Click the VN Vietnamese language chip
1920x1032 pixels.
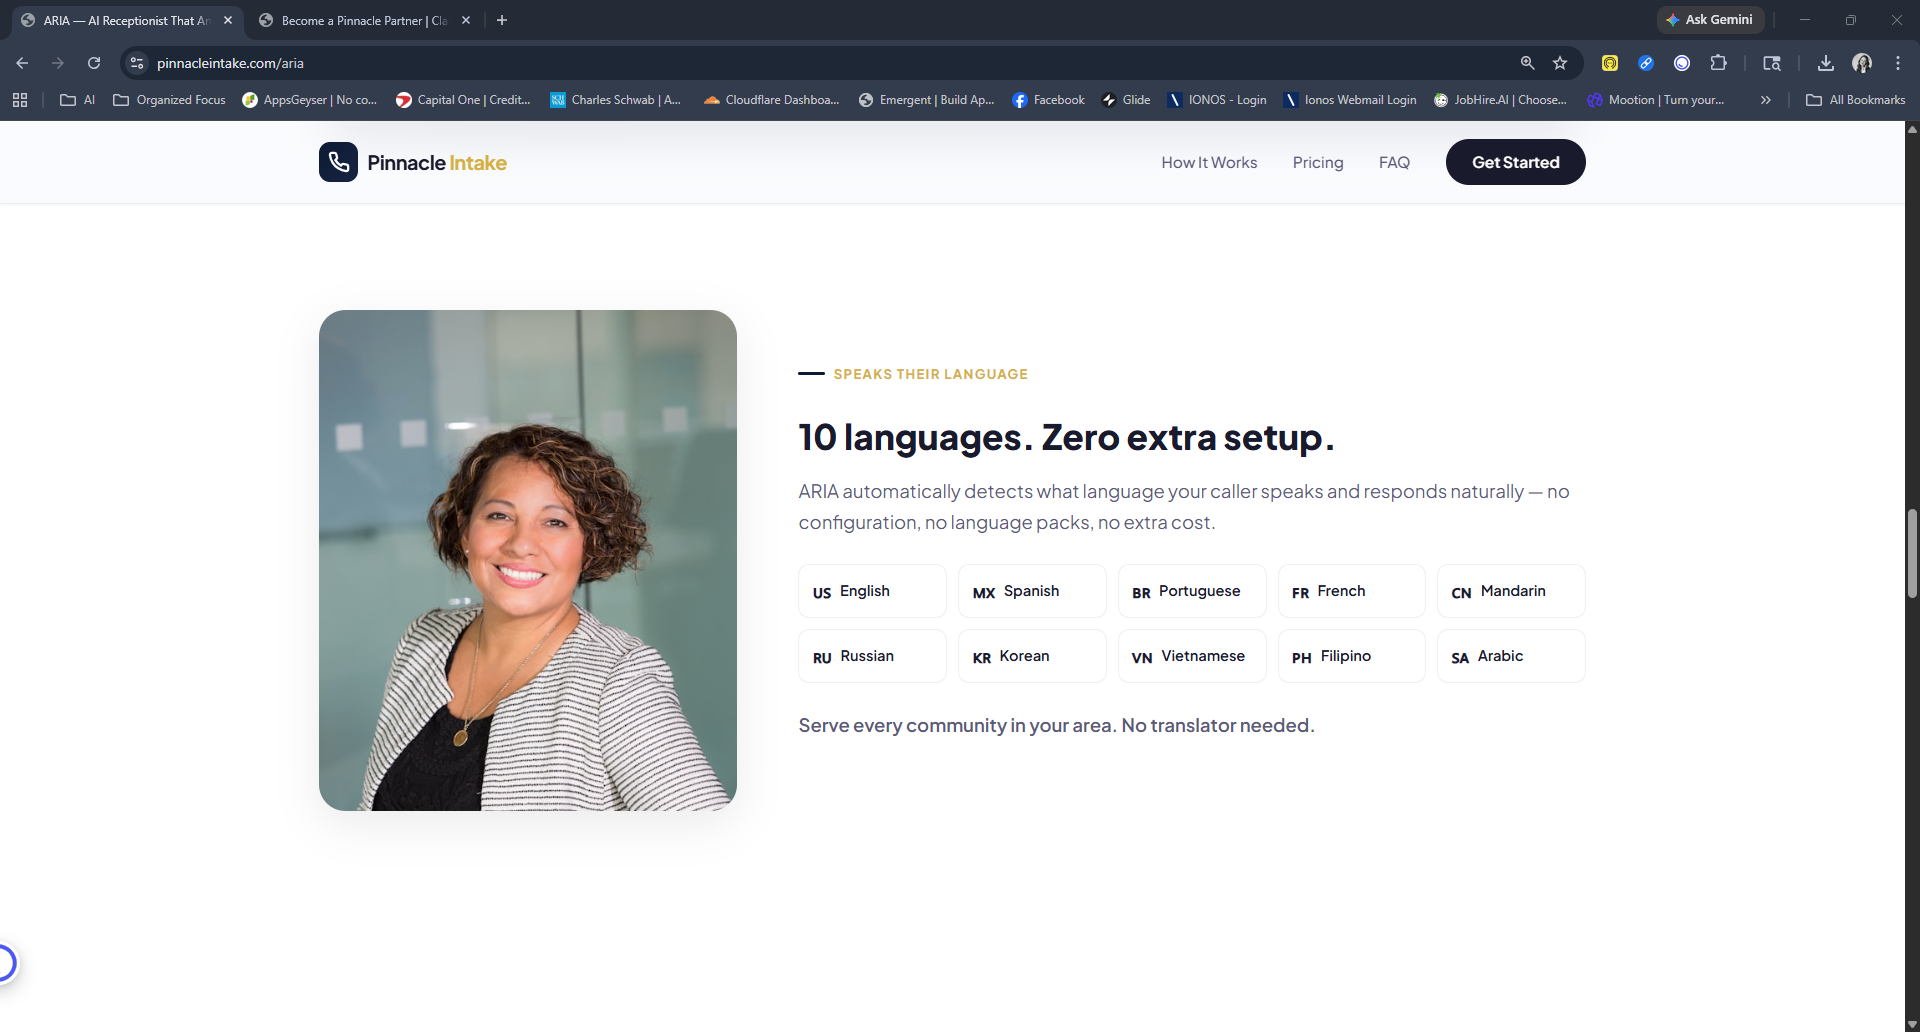[1192, 656]
